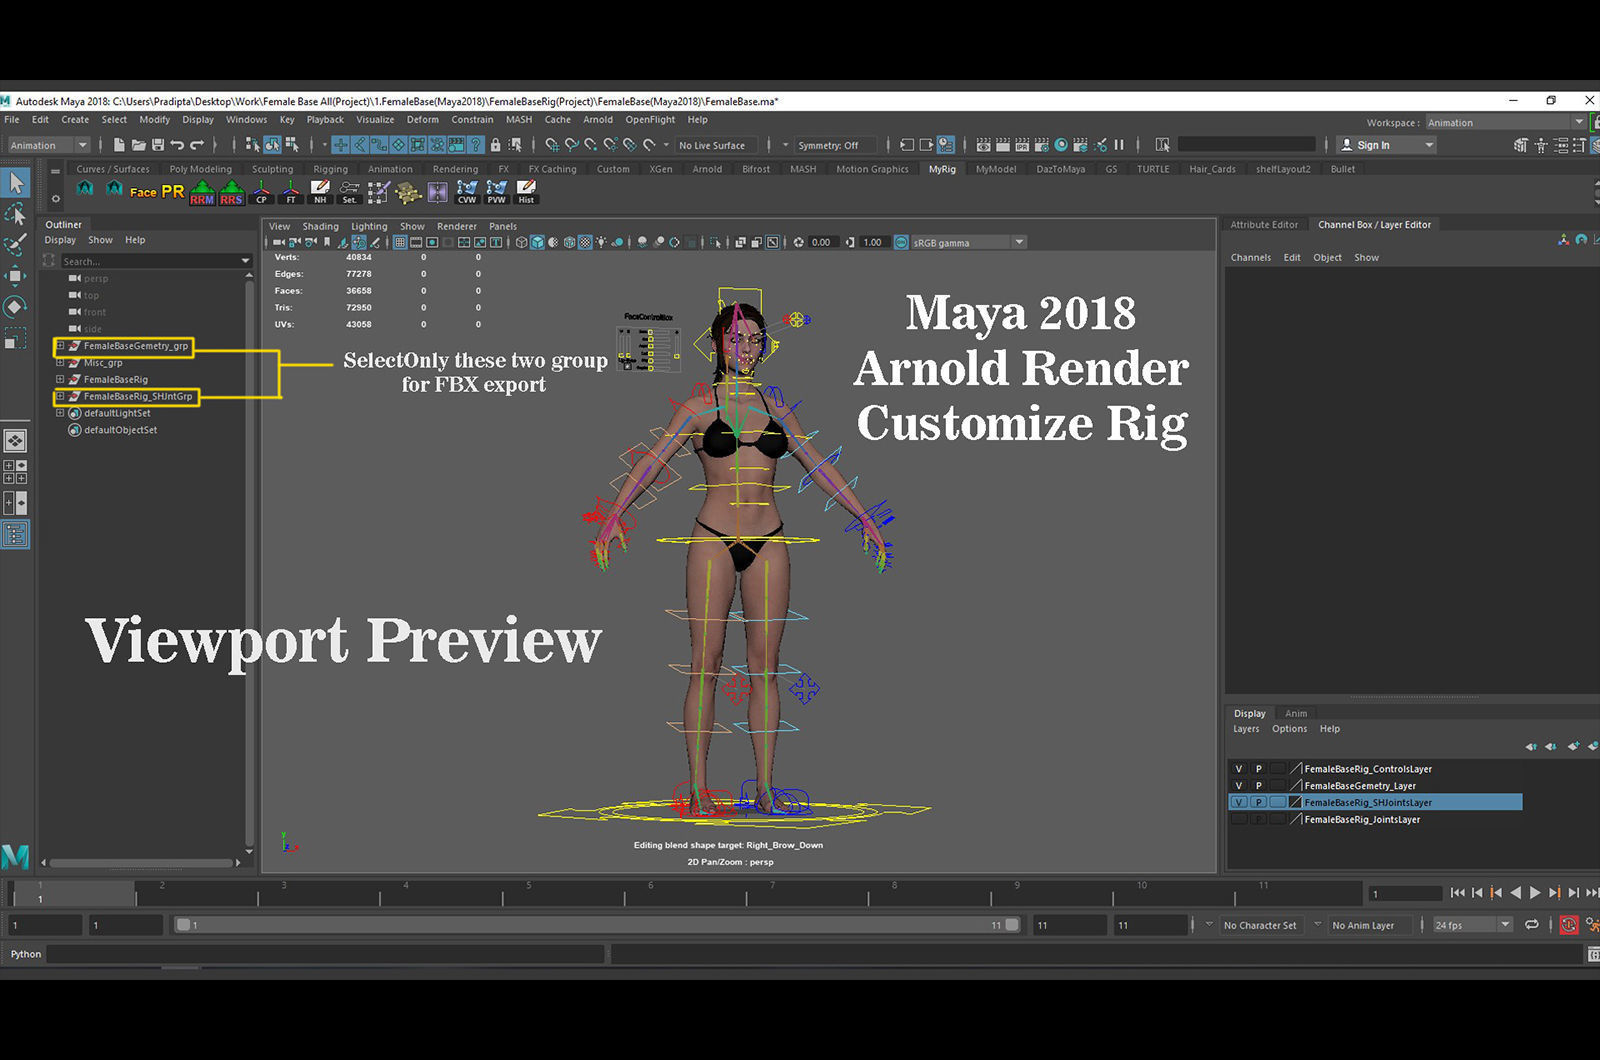Click the RRS shelf icon

(231, 192)
